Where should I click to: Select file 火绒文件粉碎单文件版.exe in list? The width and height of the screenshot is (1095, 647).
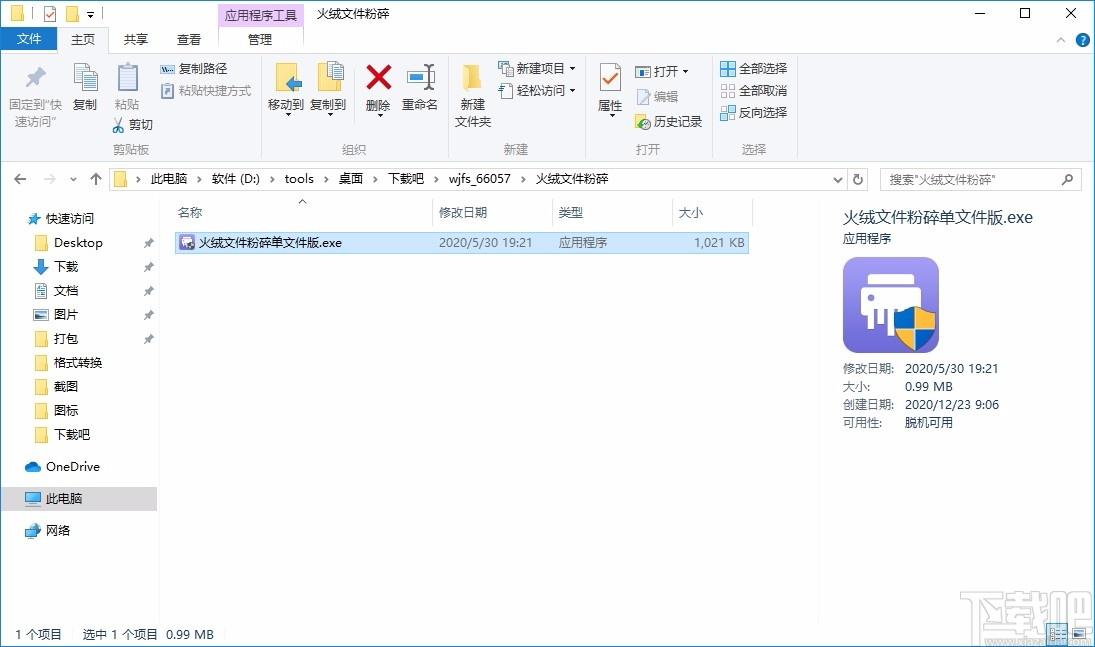coord(462,242)
